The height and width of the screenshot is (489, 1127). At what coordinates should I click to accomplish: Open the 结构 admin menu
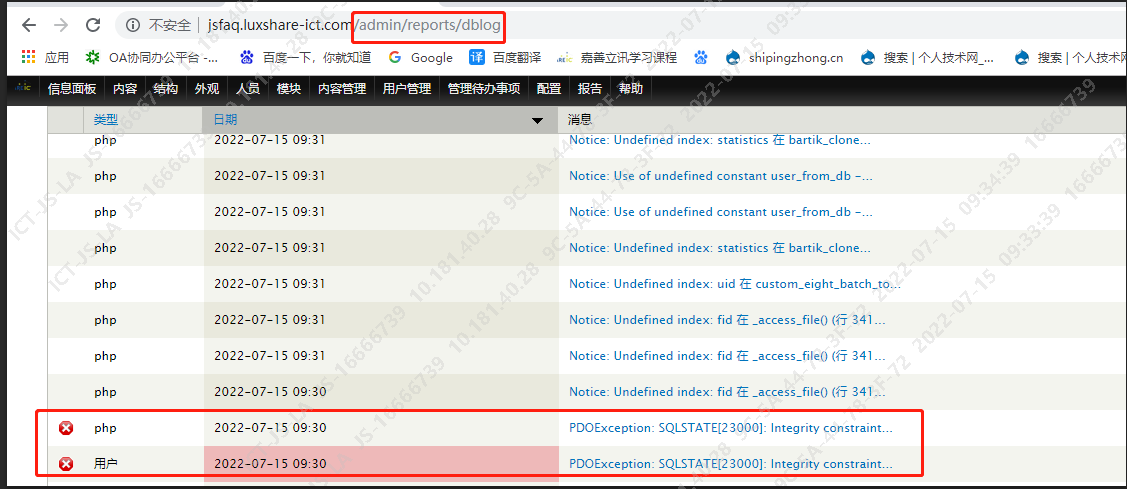coord(165,89)
